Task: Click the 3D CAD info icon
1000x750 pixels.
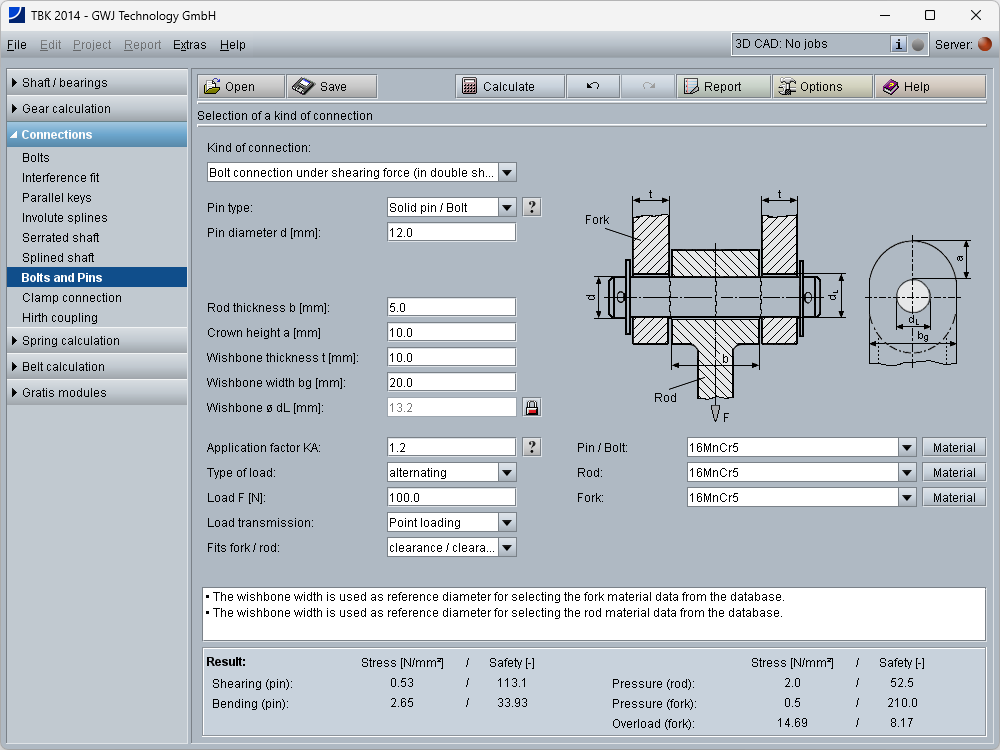Action: coord(898,44)
